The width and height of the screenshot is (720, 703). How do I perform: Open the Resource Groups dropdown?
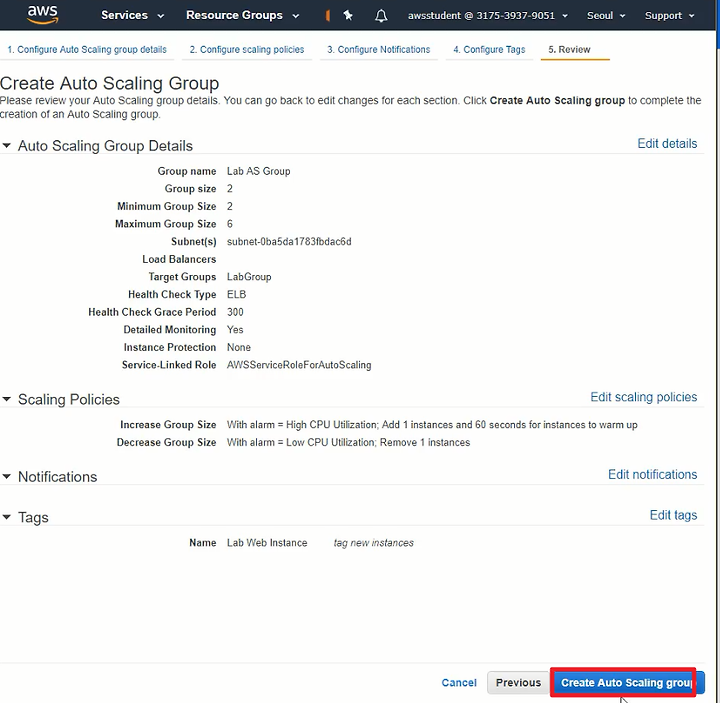pos(242,15)
